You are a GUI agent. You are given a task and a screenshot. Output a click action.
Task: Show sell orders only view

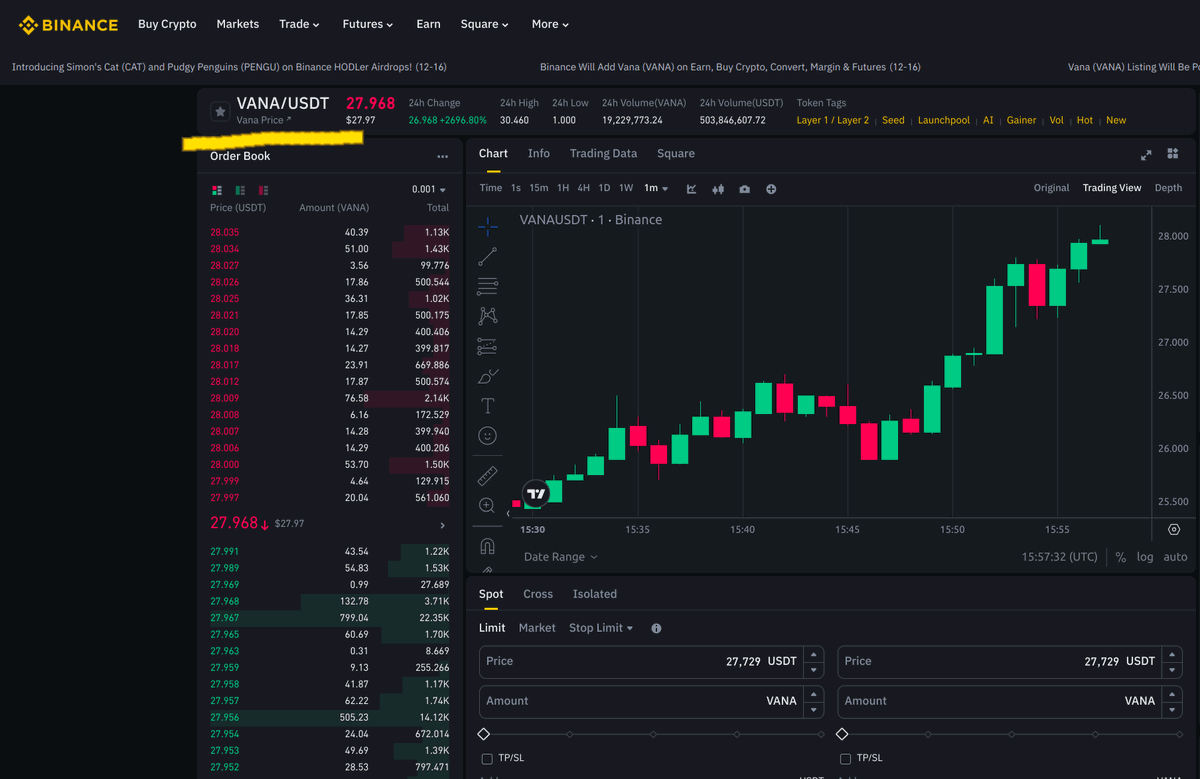263,190
